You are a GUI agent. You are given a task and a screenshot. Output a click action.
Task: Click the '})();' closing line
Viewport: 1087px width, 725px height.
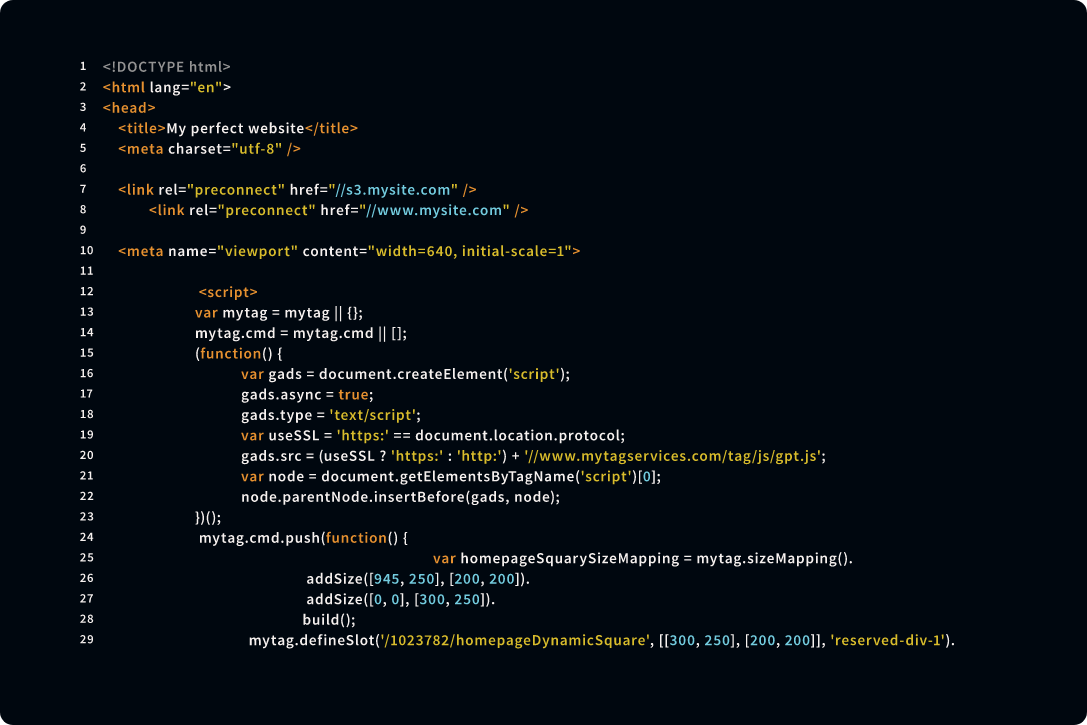tap(208, 517)
